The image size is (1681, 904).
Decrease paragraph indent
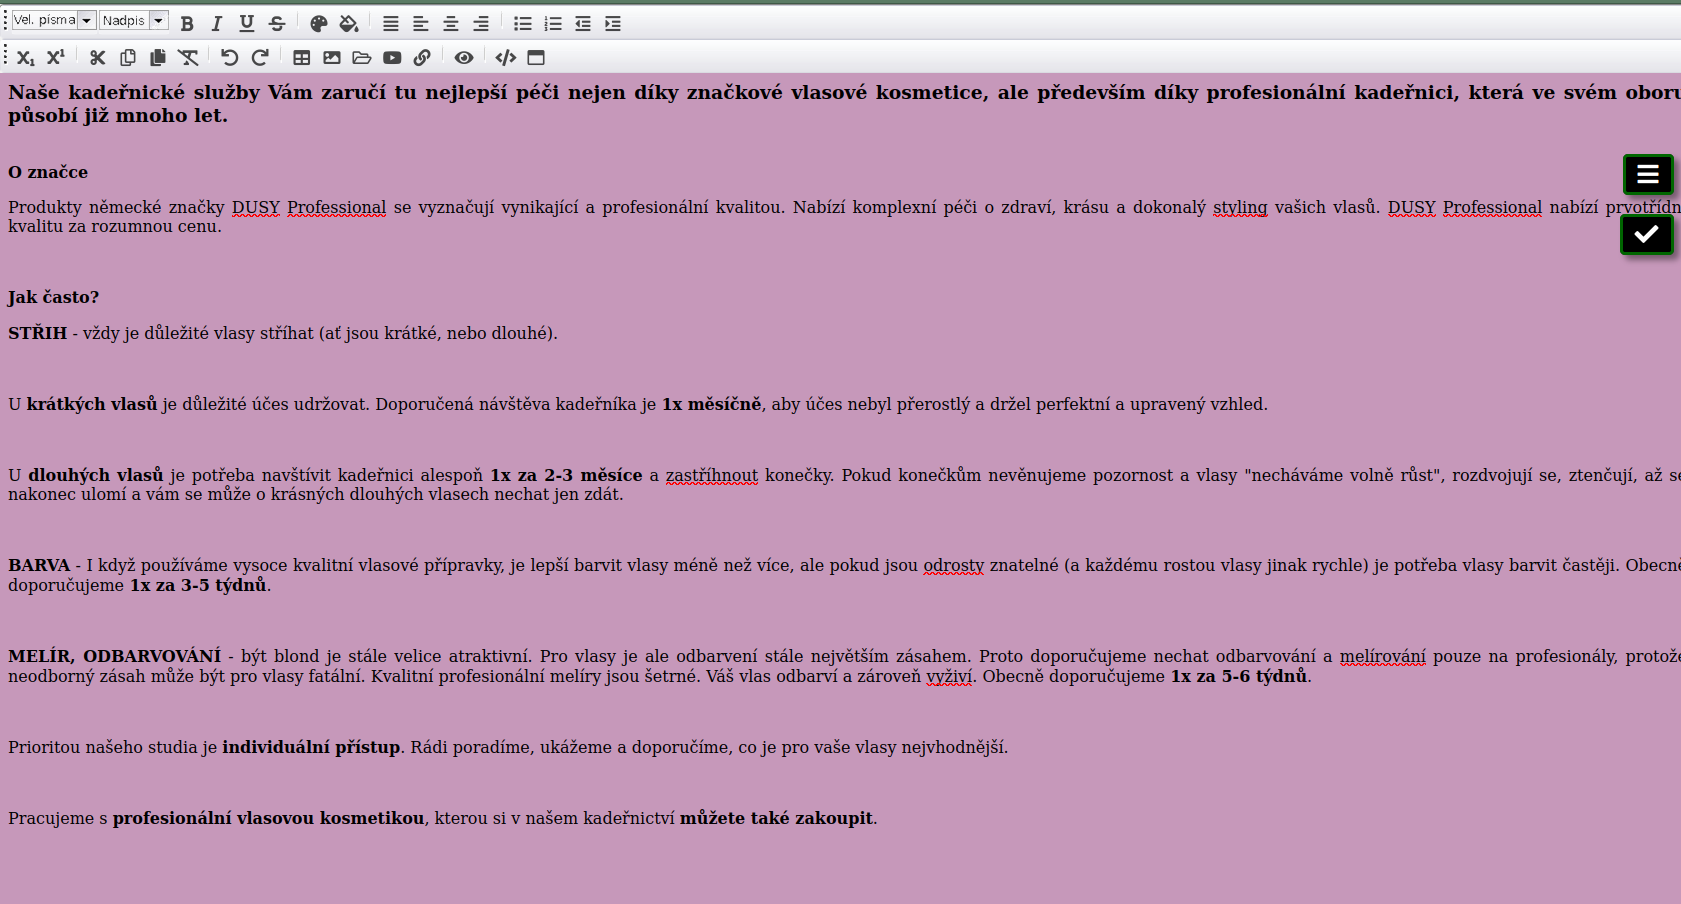tap(583, 23)
